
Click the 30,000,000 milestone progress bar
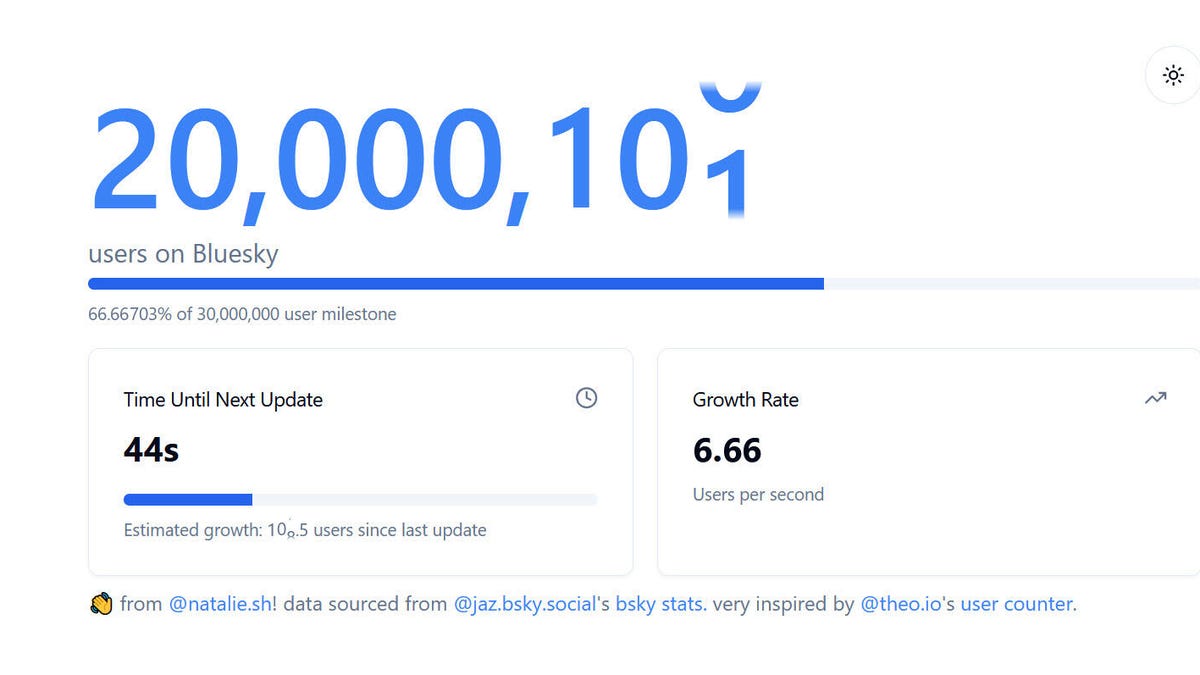click(x=640, y=284)
